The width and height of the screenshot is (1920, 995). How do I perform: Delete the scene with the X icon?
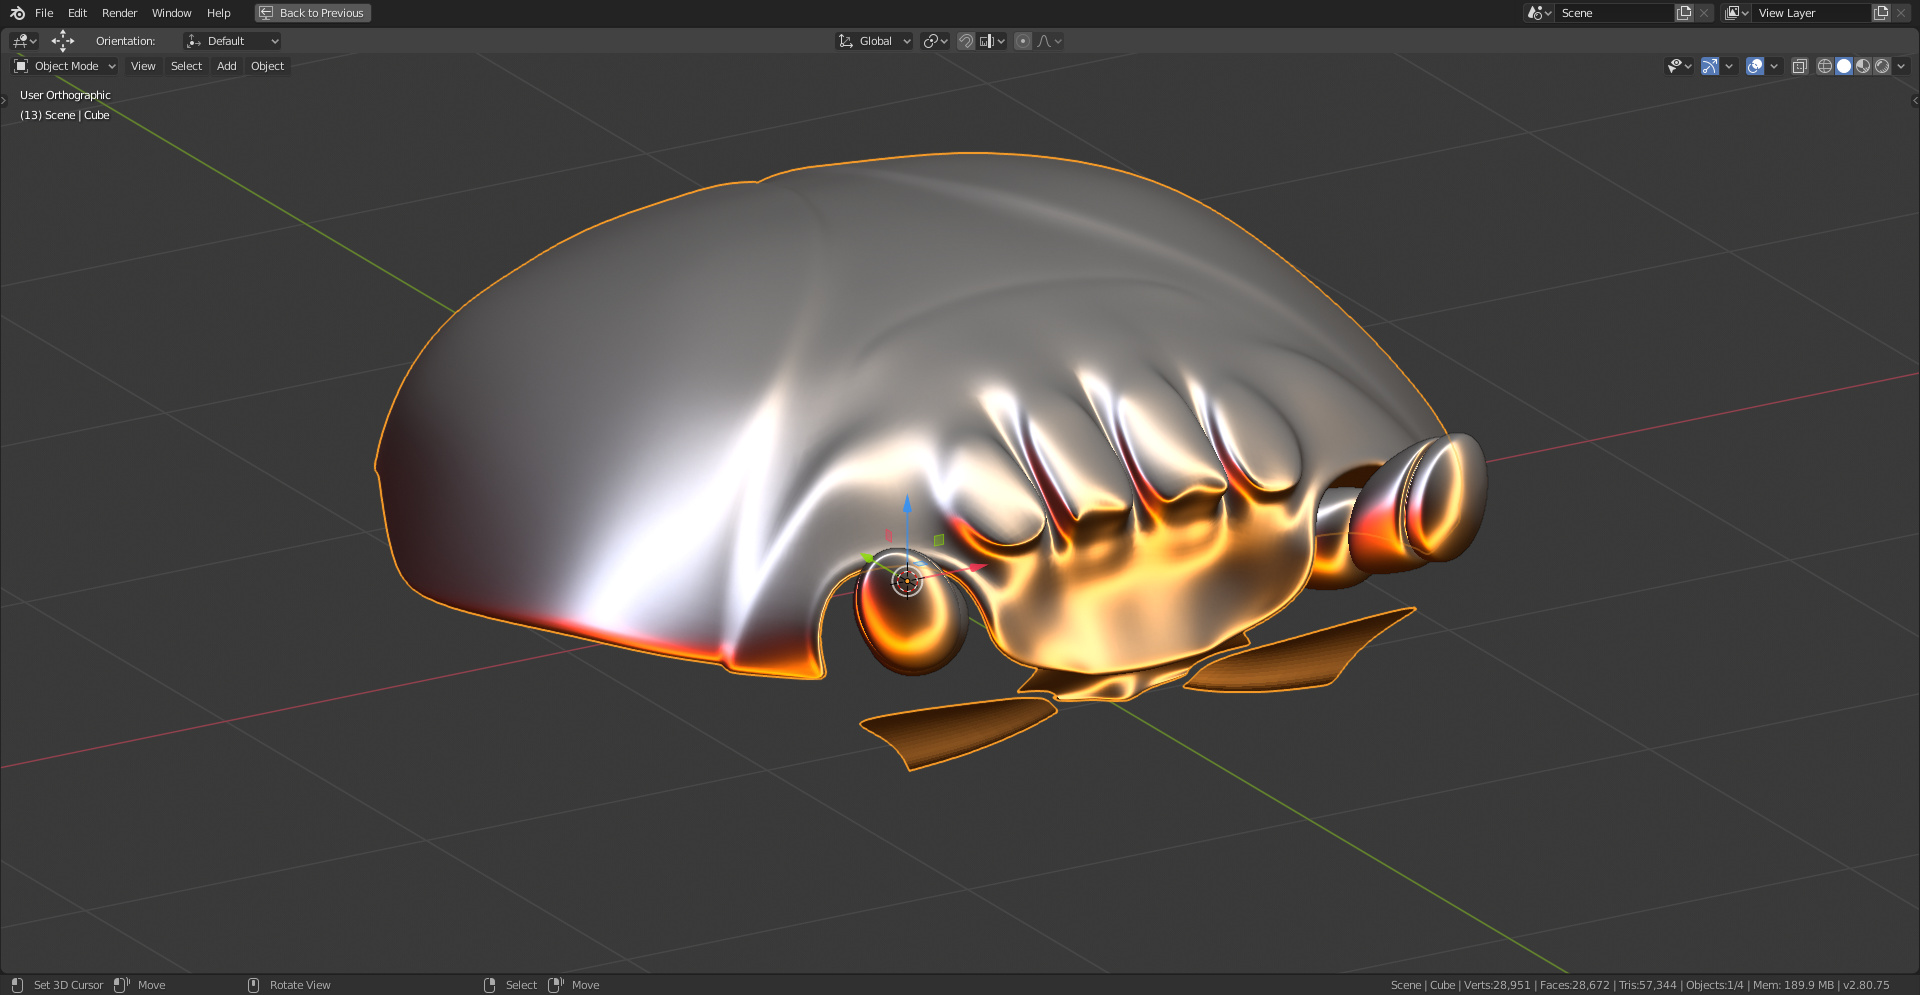coord(1704,13)
